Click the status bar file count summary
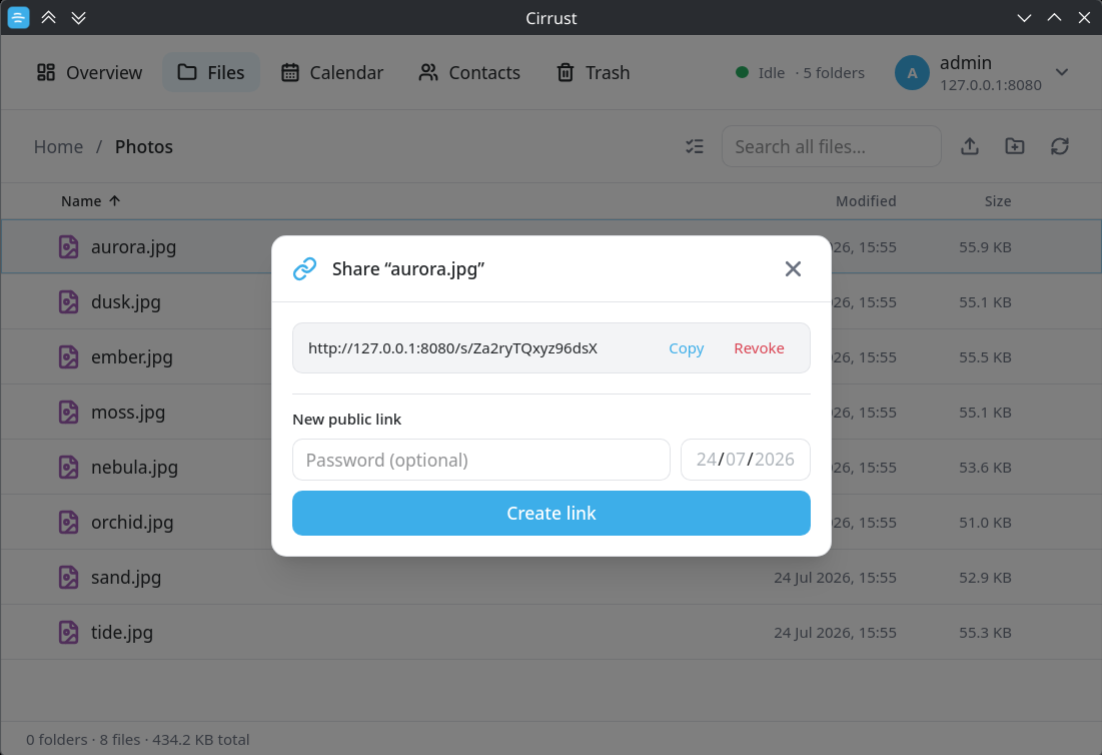This screenshot has height=755, width=1102. point(138,740)
